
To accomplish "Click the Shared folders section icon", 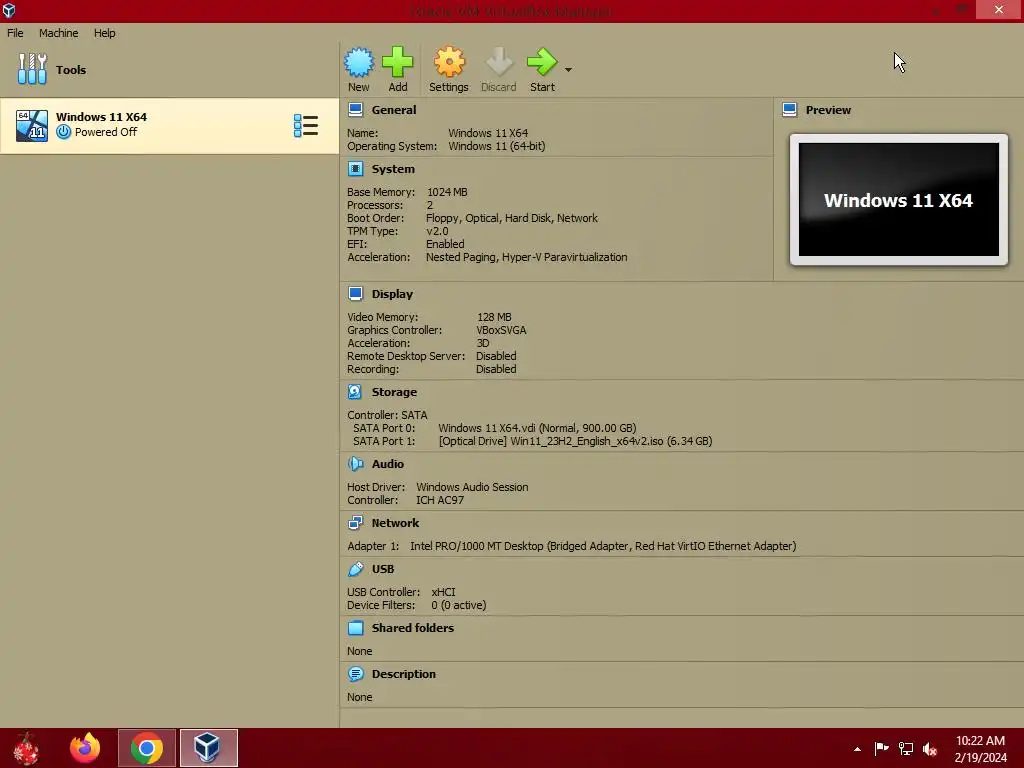I will pyautogui.click(x=355, y=628).
